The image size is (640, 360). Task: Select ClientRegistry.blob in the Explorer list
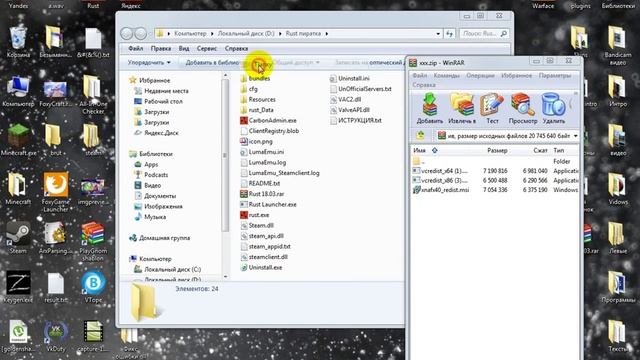(269, 131)
